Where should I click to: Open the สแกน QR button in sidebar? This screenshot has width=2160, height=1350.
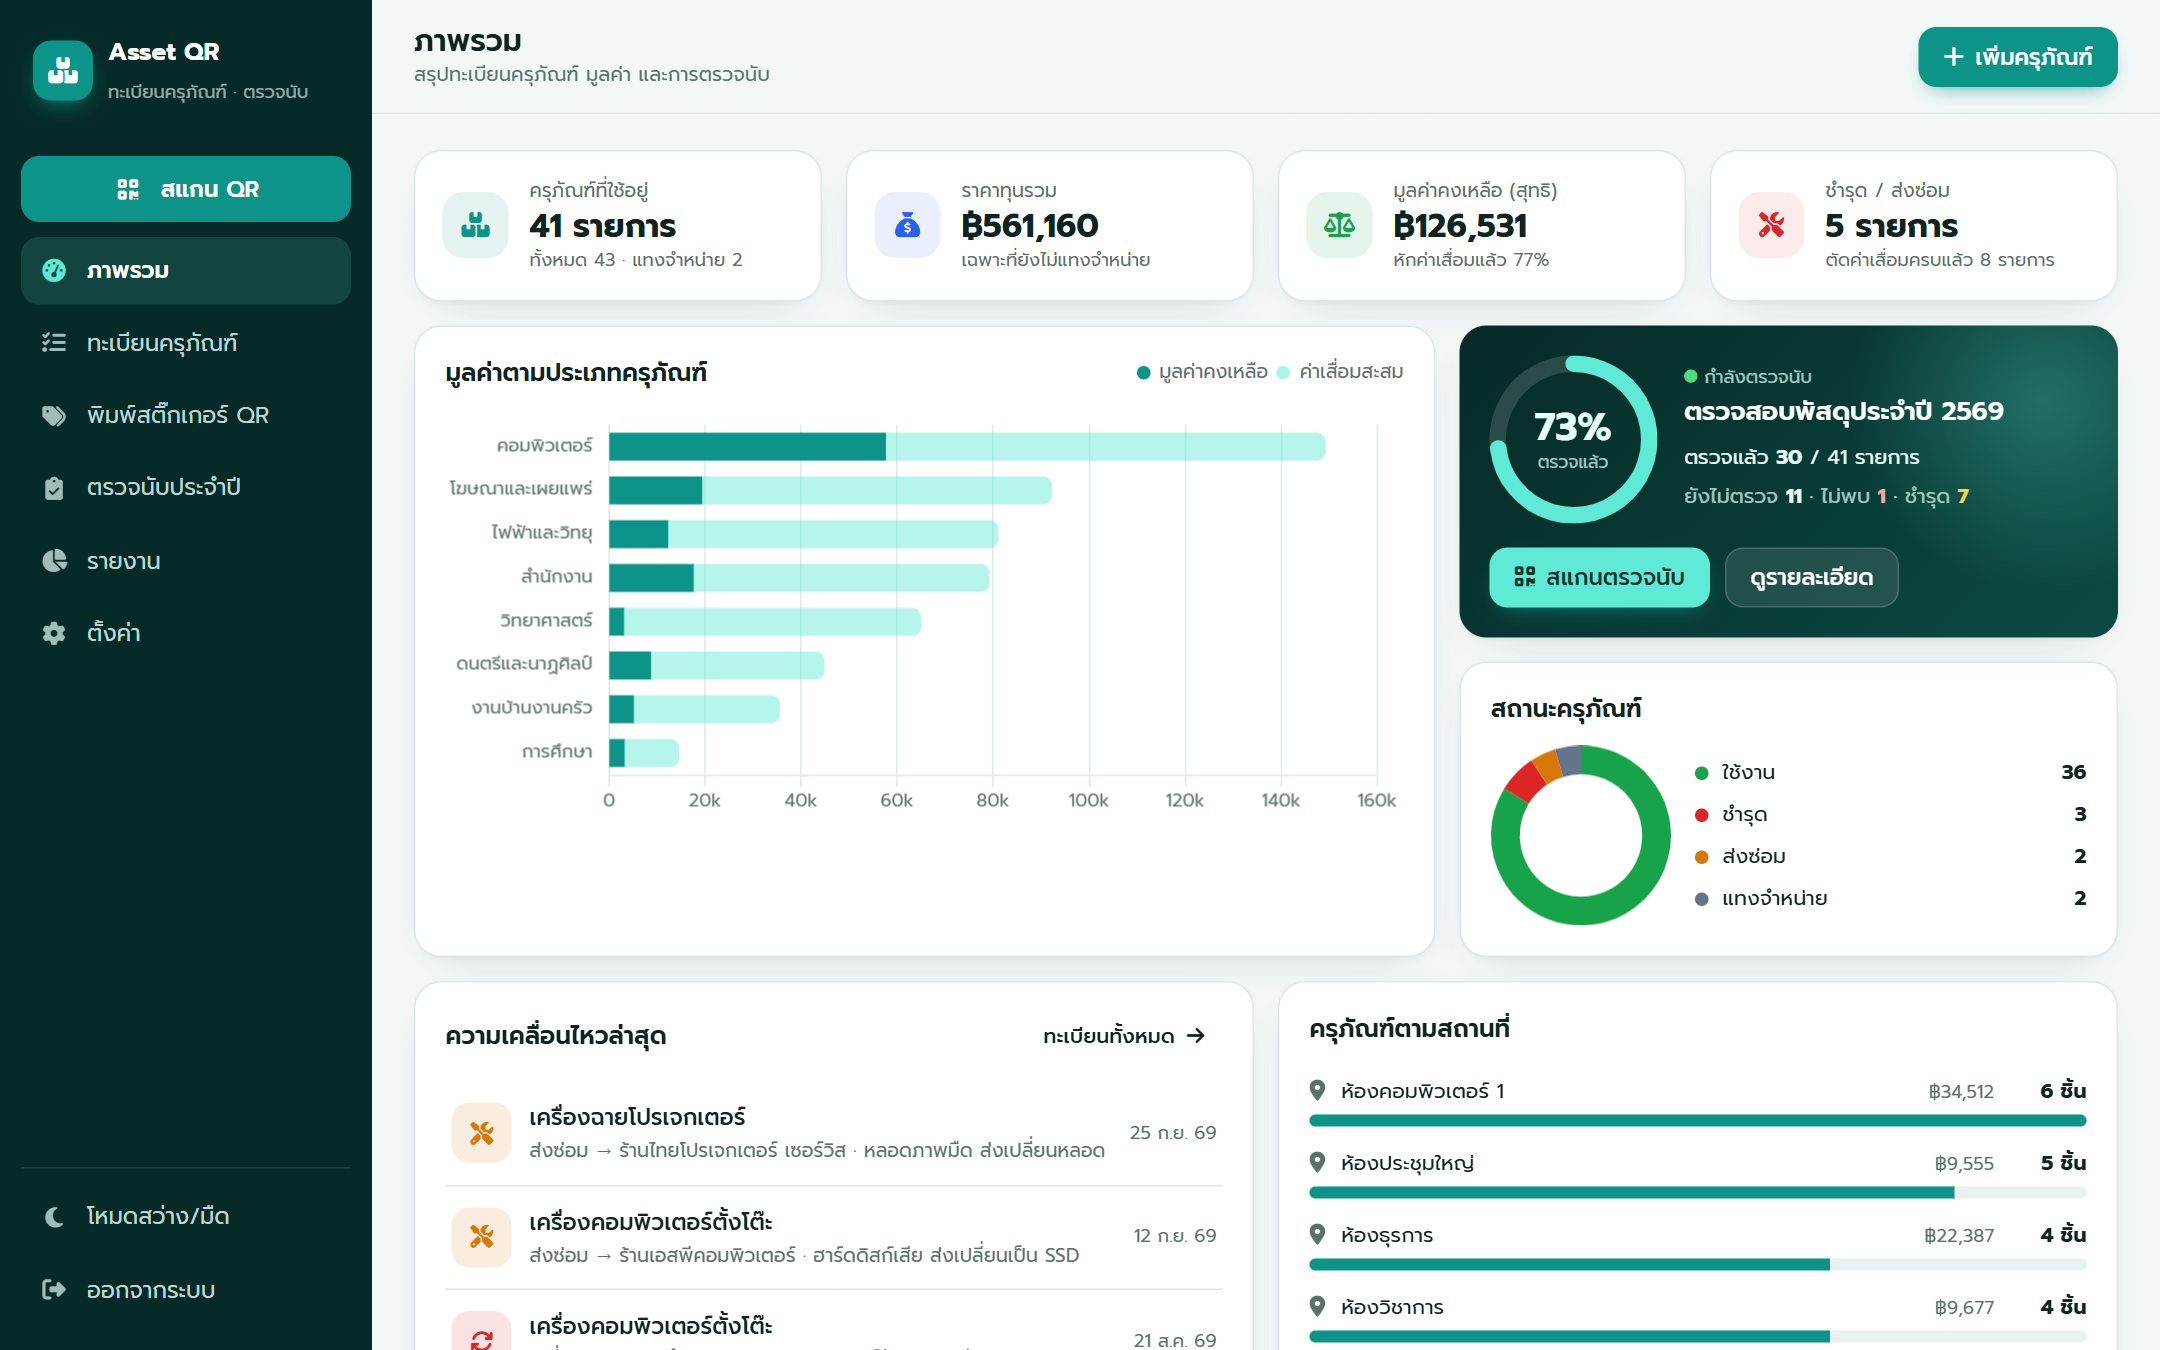pyautogui.click(x=186, y=189)
